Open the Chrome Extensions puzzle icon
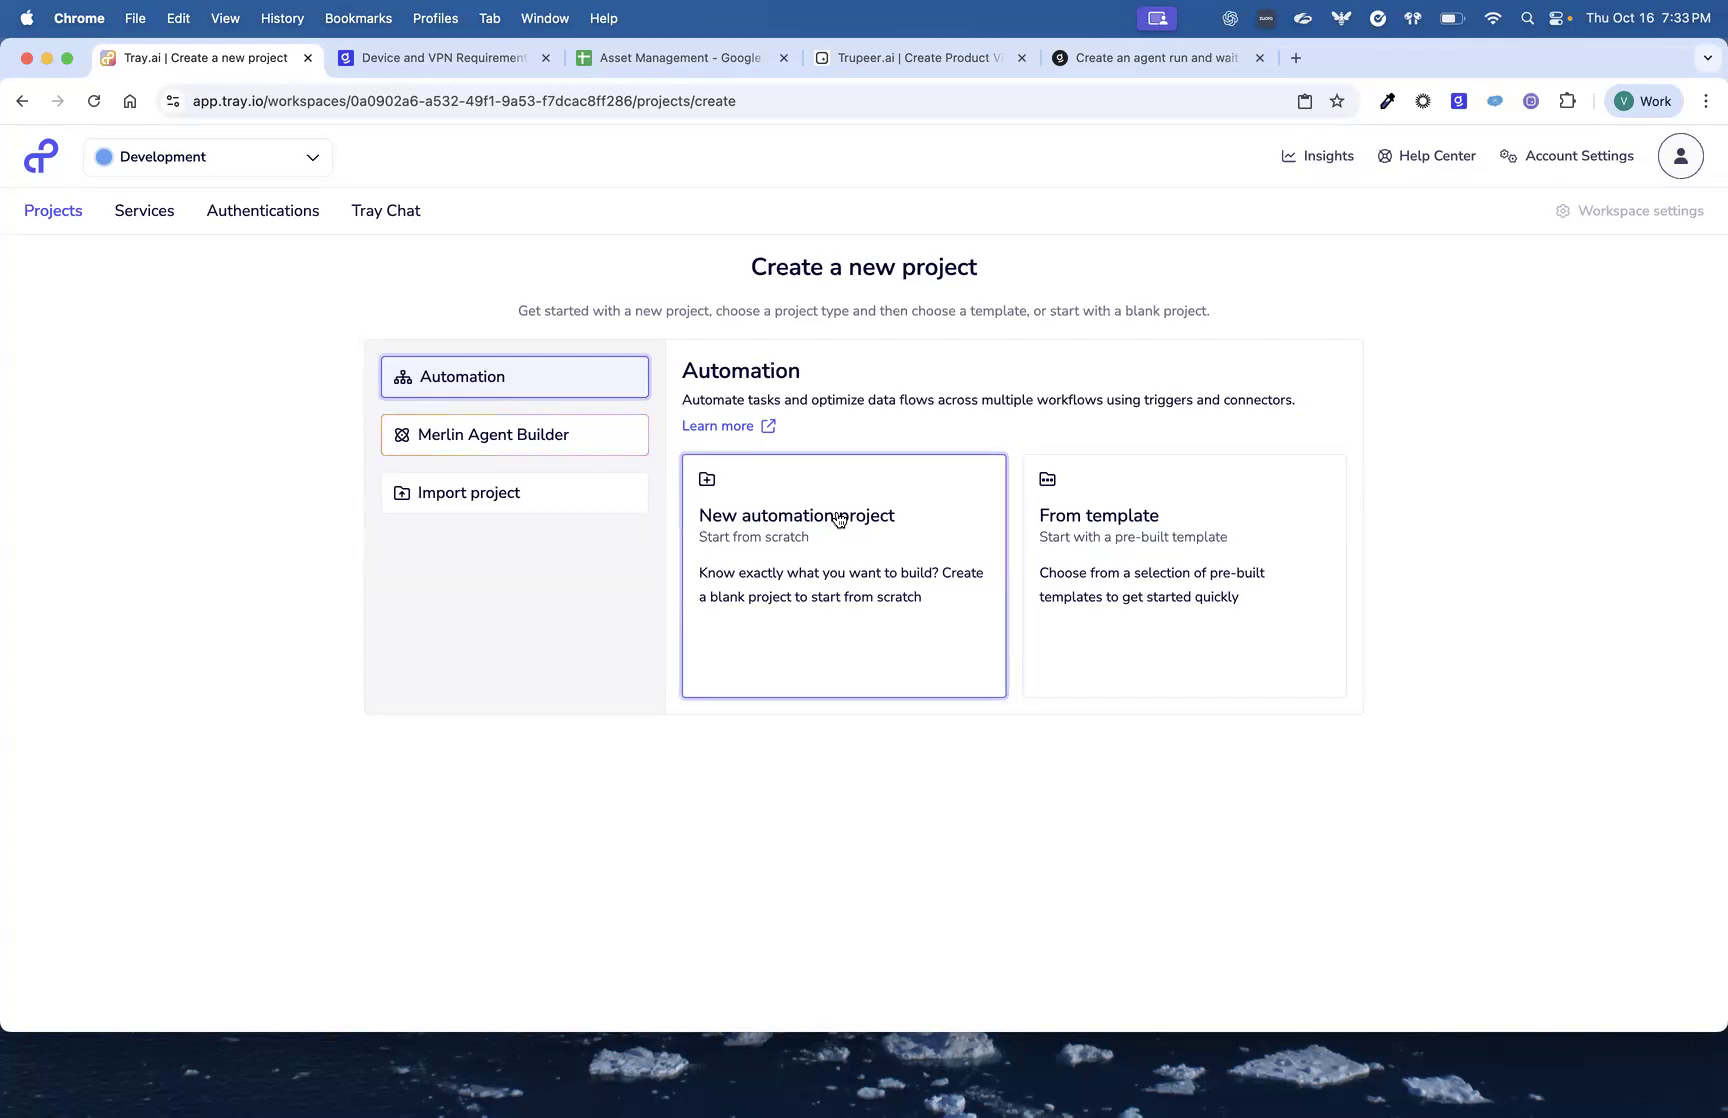Viewport: 1728px width, 1118px height. pos(1568,101)
